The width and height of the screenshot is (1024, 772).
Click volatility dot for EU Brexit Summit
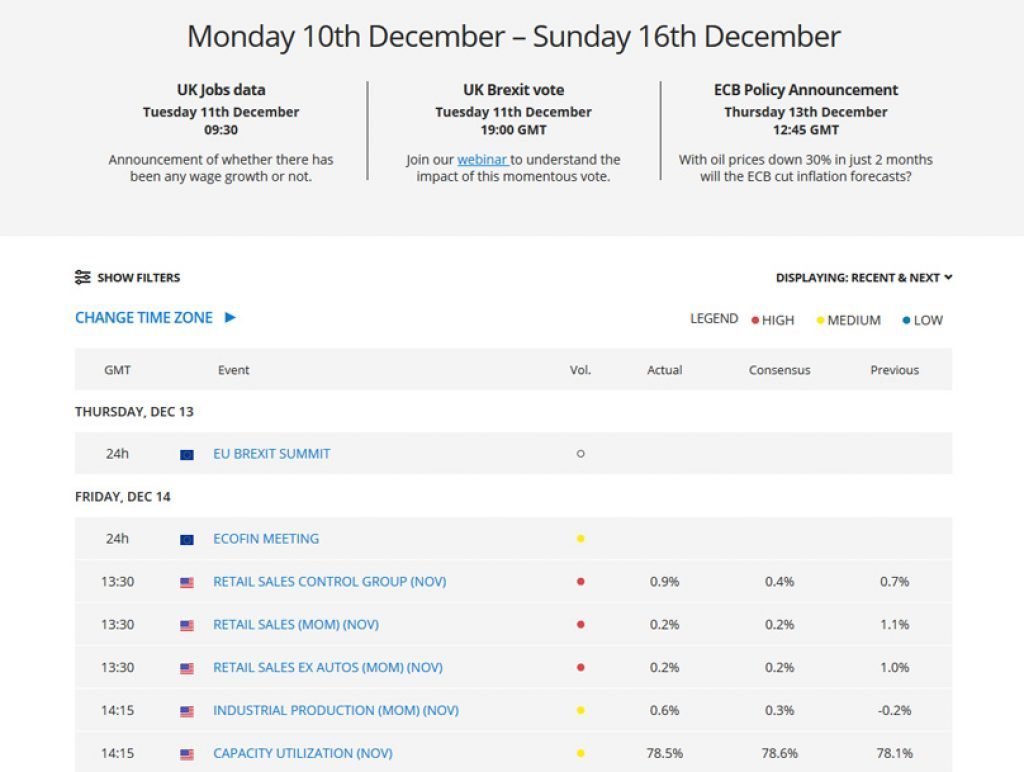581,453
